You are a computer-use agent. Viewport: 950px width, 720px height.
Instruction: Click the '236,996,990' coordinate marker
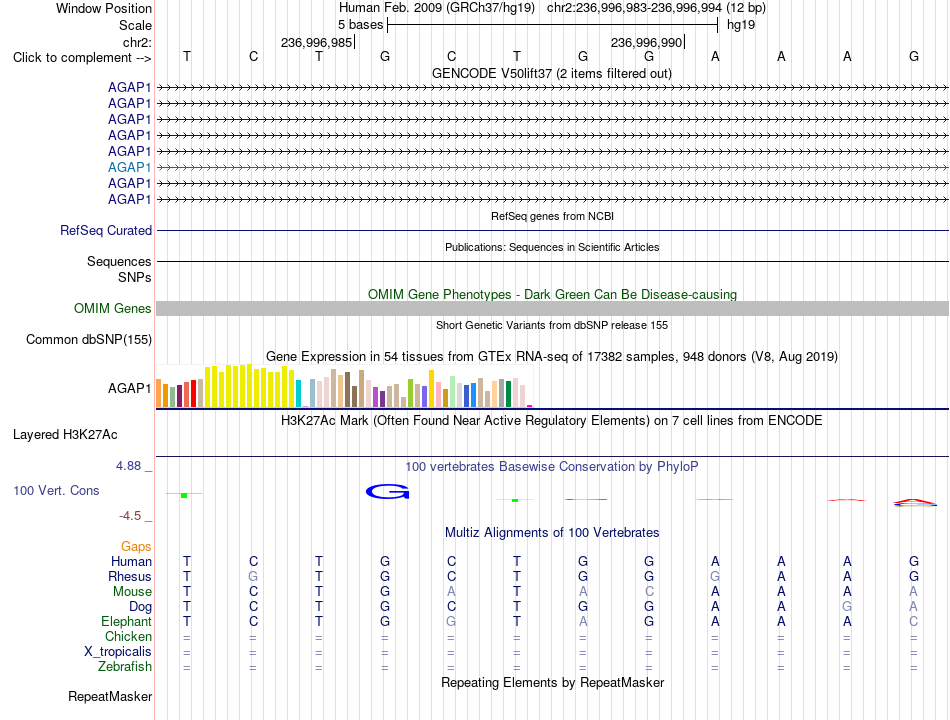(646, 42)
